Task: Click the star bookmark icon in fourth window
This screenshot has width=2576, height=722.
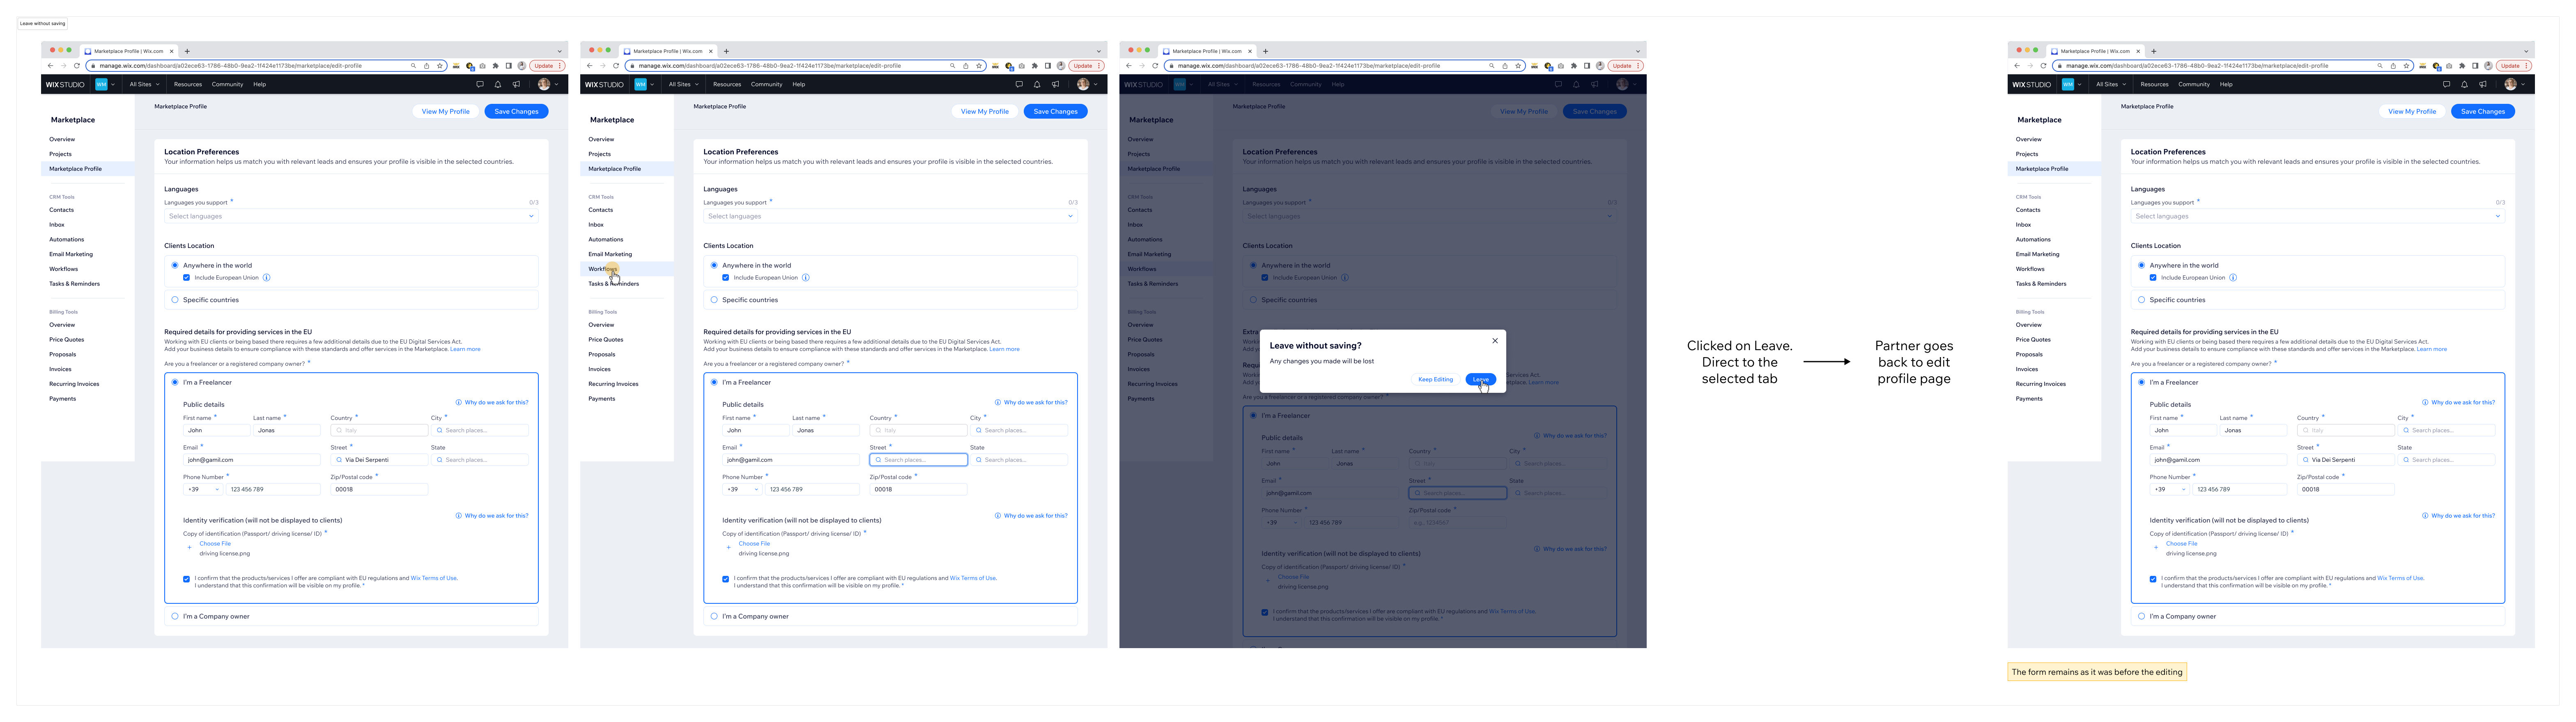Action: 2407,66
